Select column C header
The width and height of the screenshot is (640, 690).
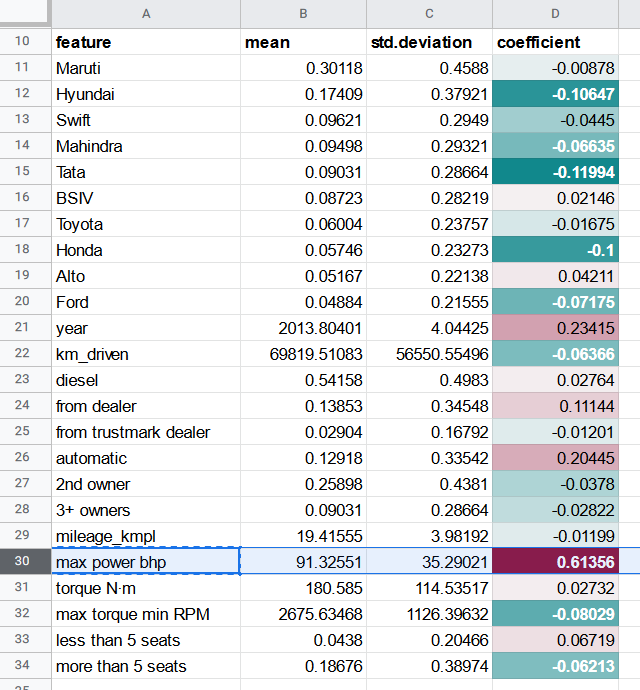(429, 14)
